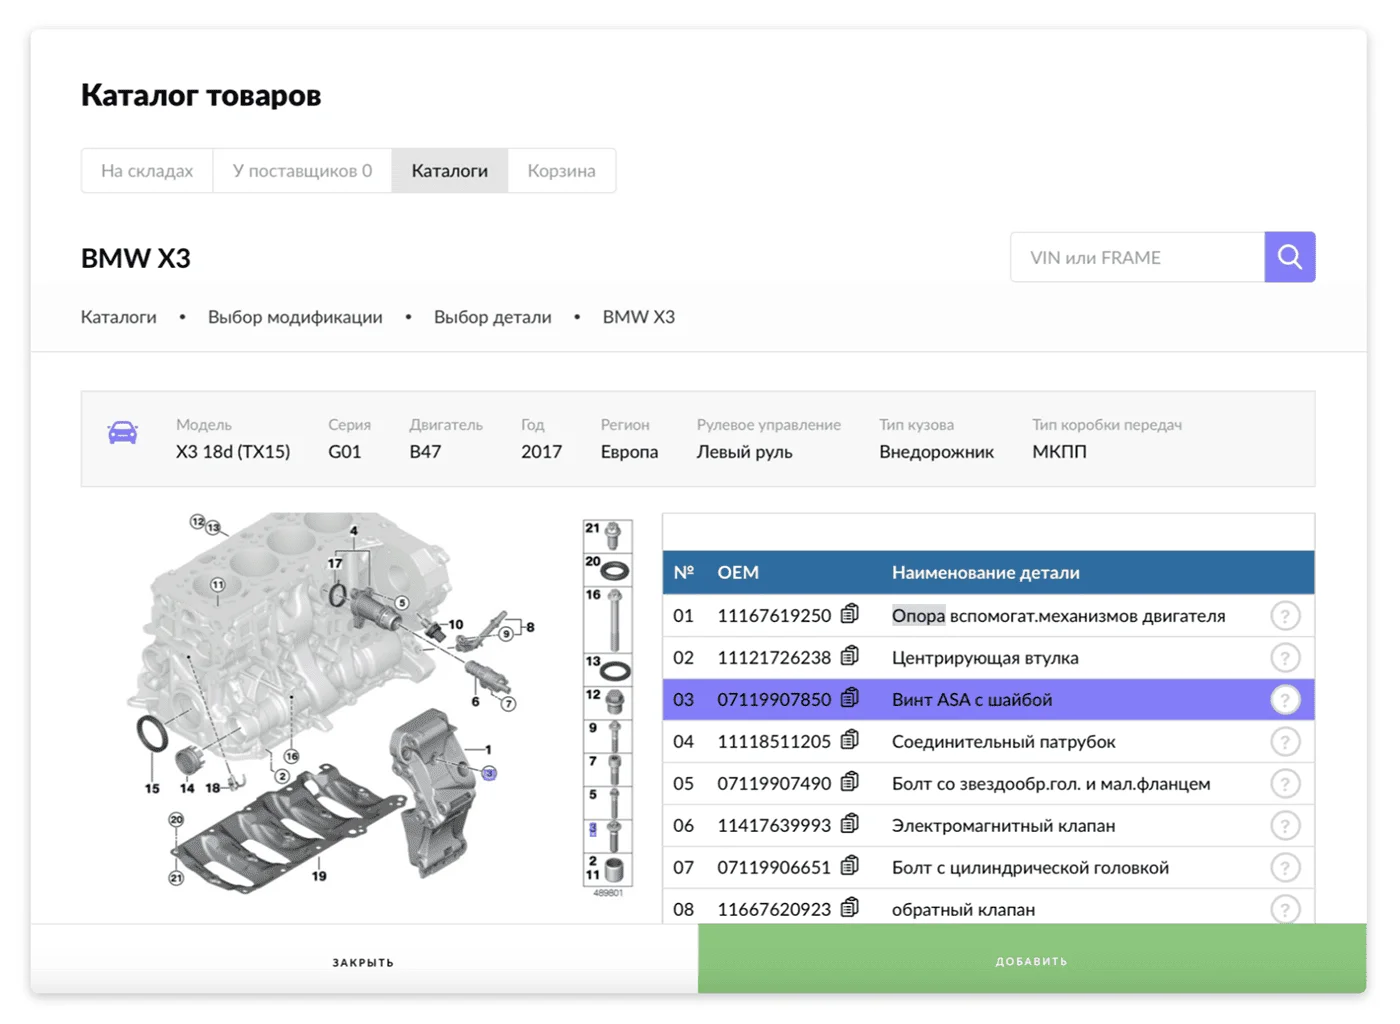Copy OEM number 11417639993
Image resolution: width=1400 pixels, height=1024 pixels.
coord(850,824)
